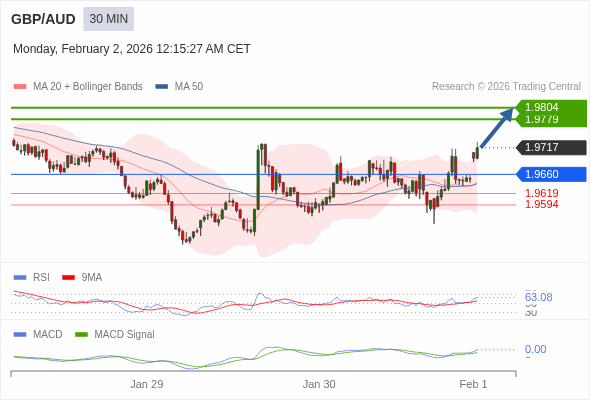The height and width of the screenshot is (400, 590).
Task: Click the 30 MIN timeframe badge
Action: point(108,19)
